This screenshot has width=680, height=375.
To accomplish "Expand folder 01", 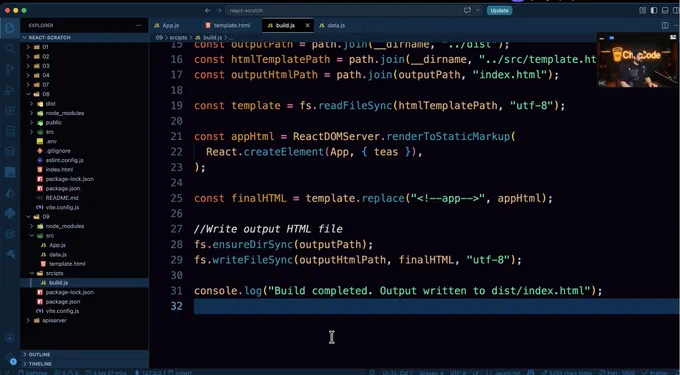I will pyautogui.click(x=85, y=47).
